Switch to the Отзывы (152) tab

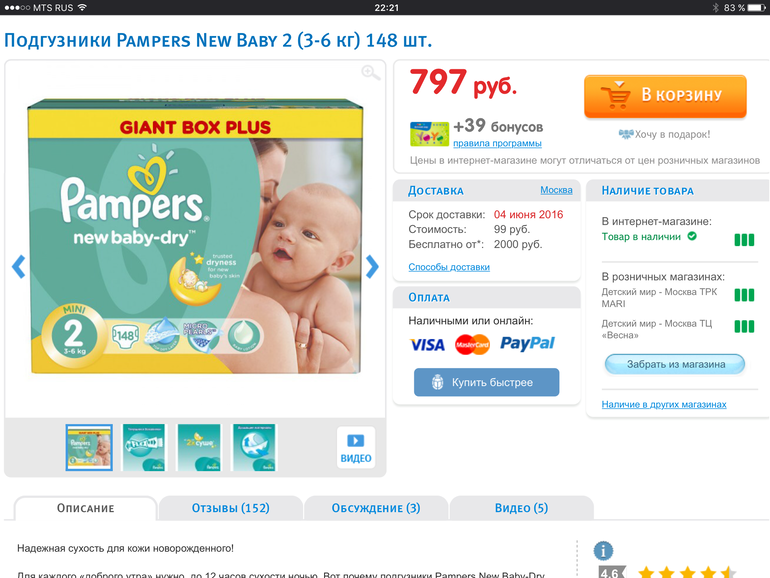[x=230, y=508]
